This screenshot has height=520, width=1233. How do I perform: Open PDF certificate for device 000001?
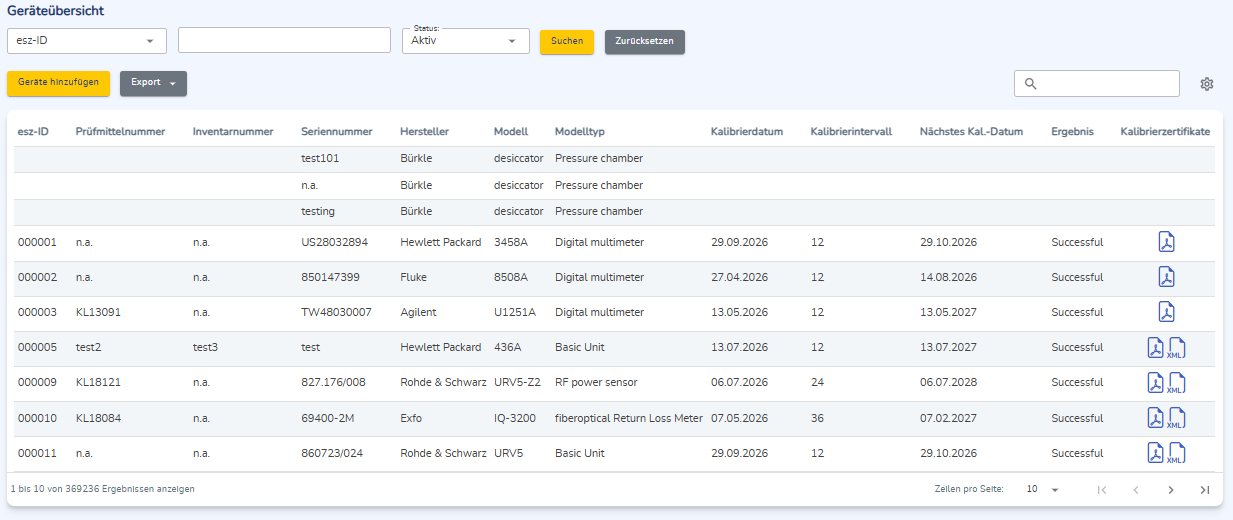click(x=1166, y=242)
